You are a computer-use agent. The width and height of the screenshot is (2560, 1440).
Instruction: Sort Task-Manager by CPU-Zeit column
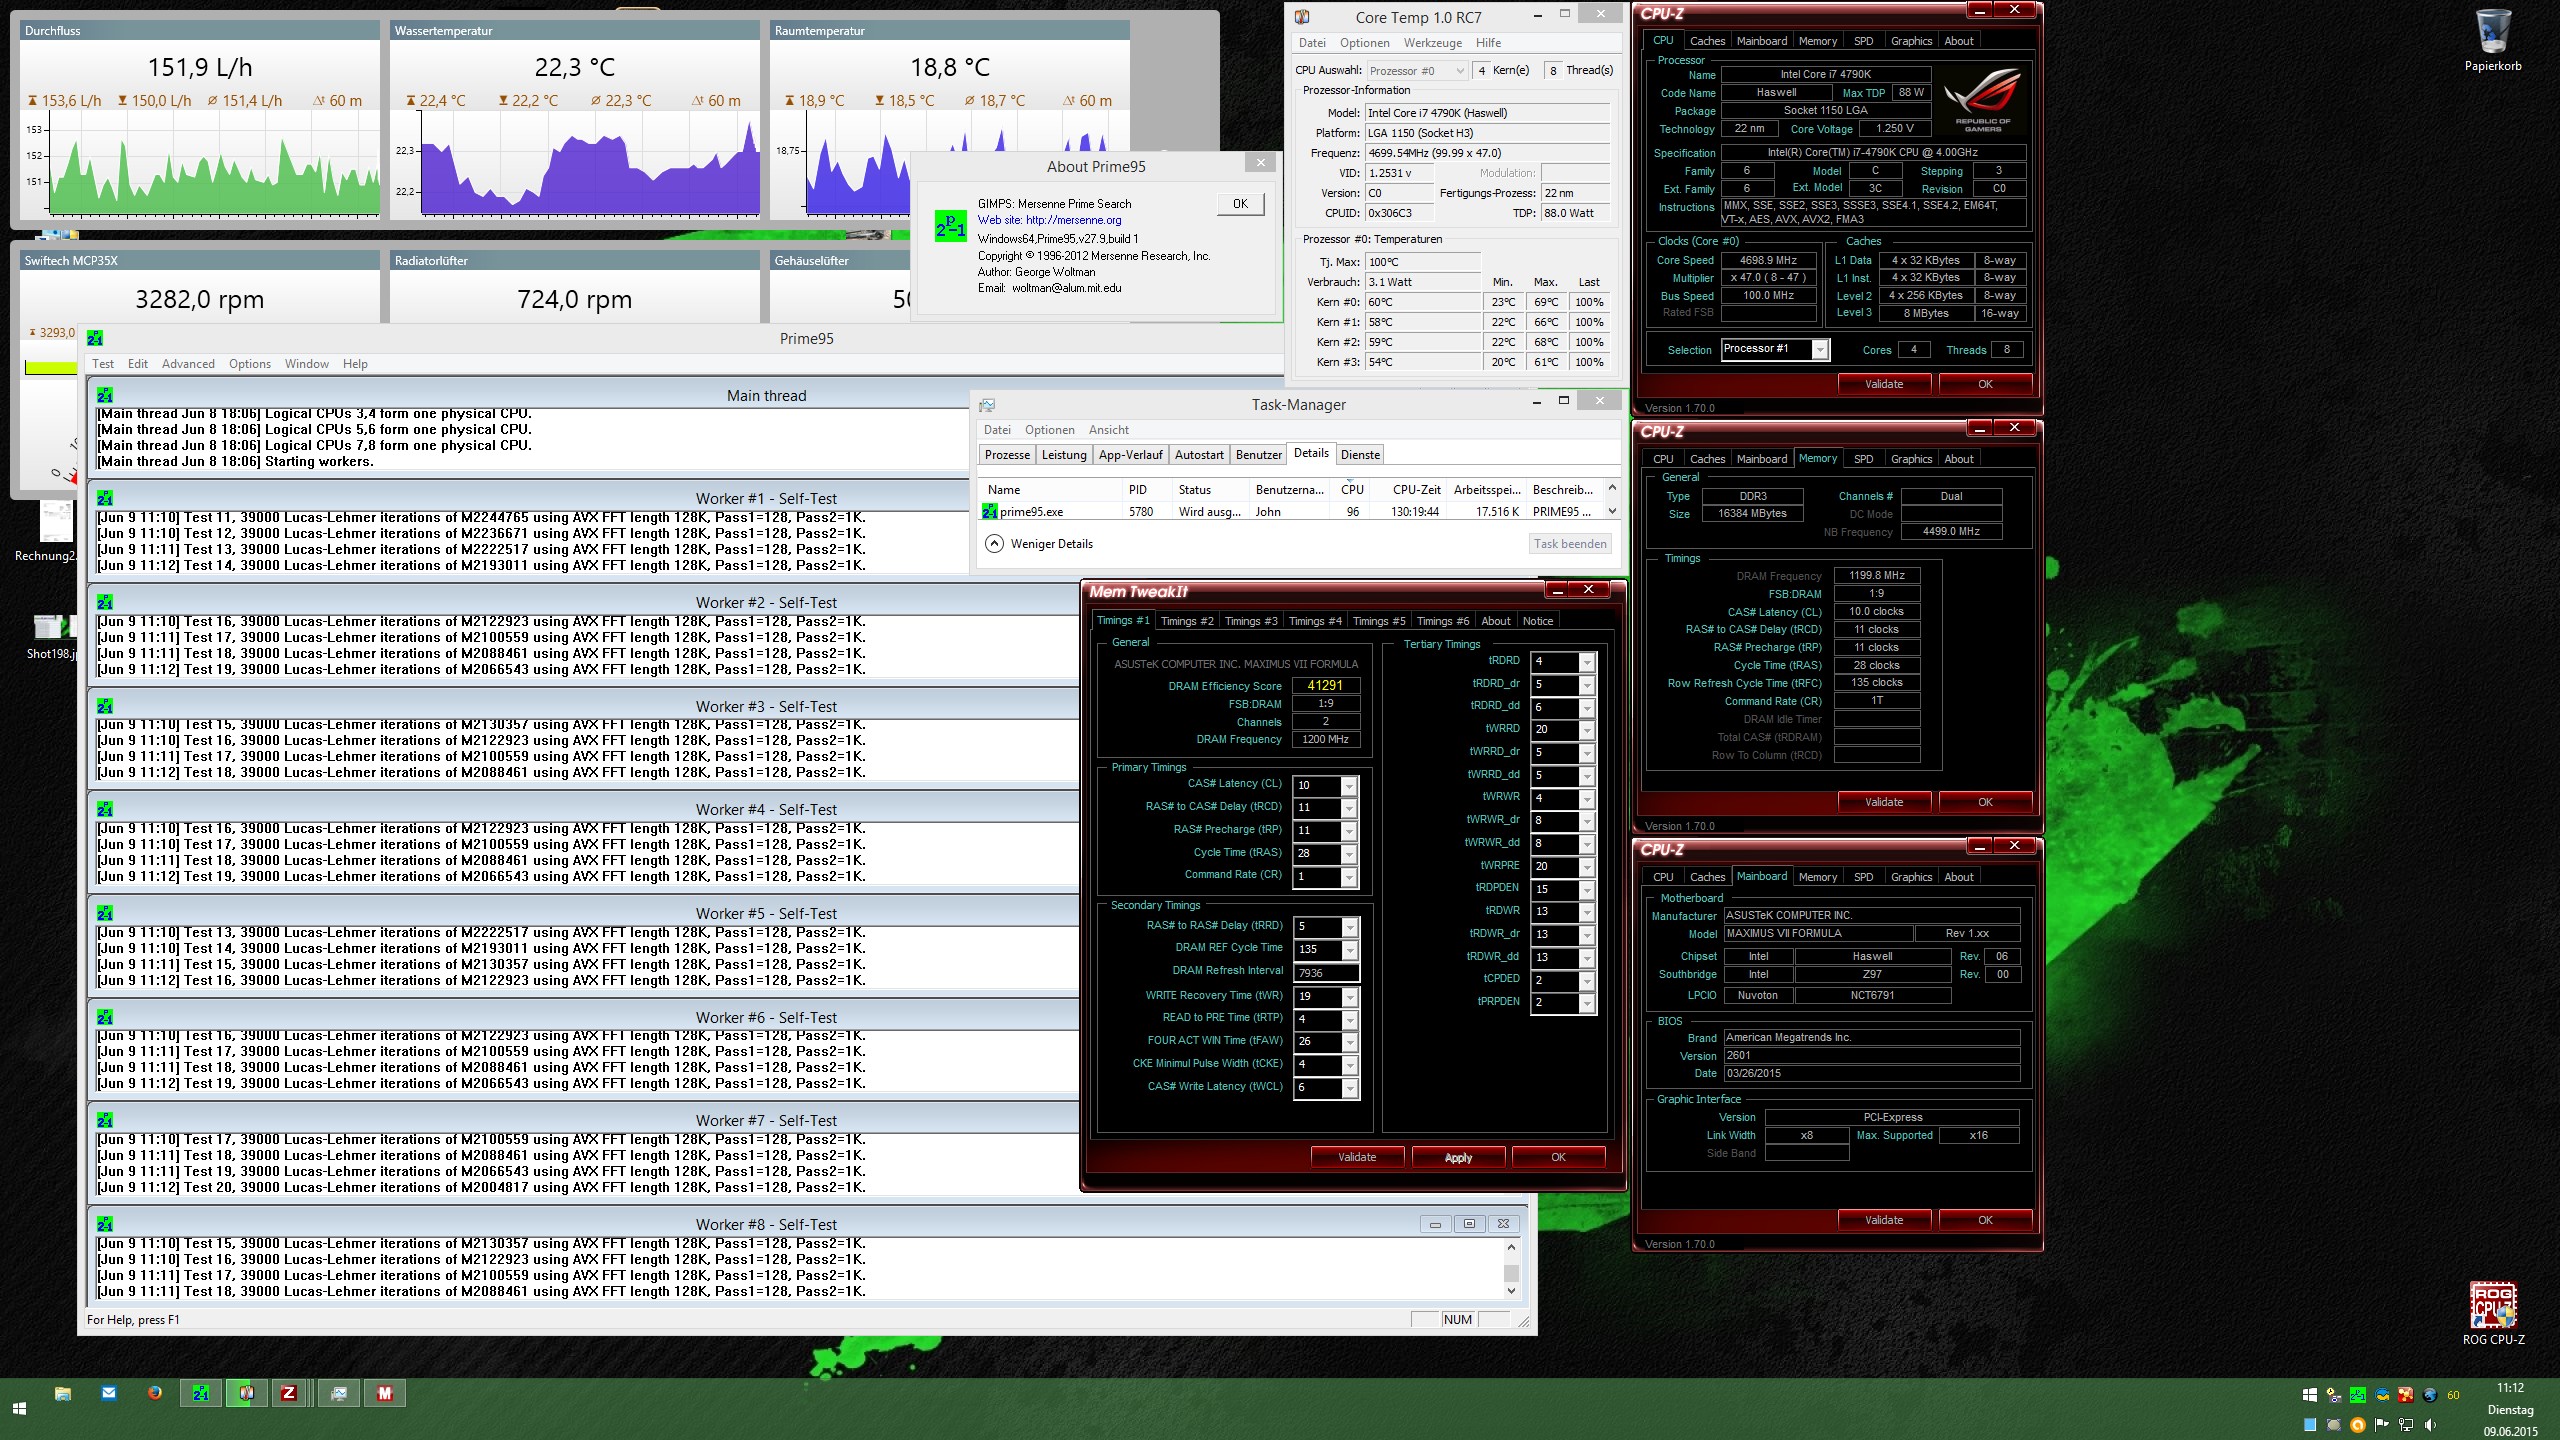point(1416,490)
